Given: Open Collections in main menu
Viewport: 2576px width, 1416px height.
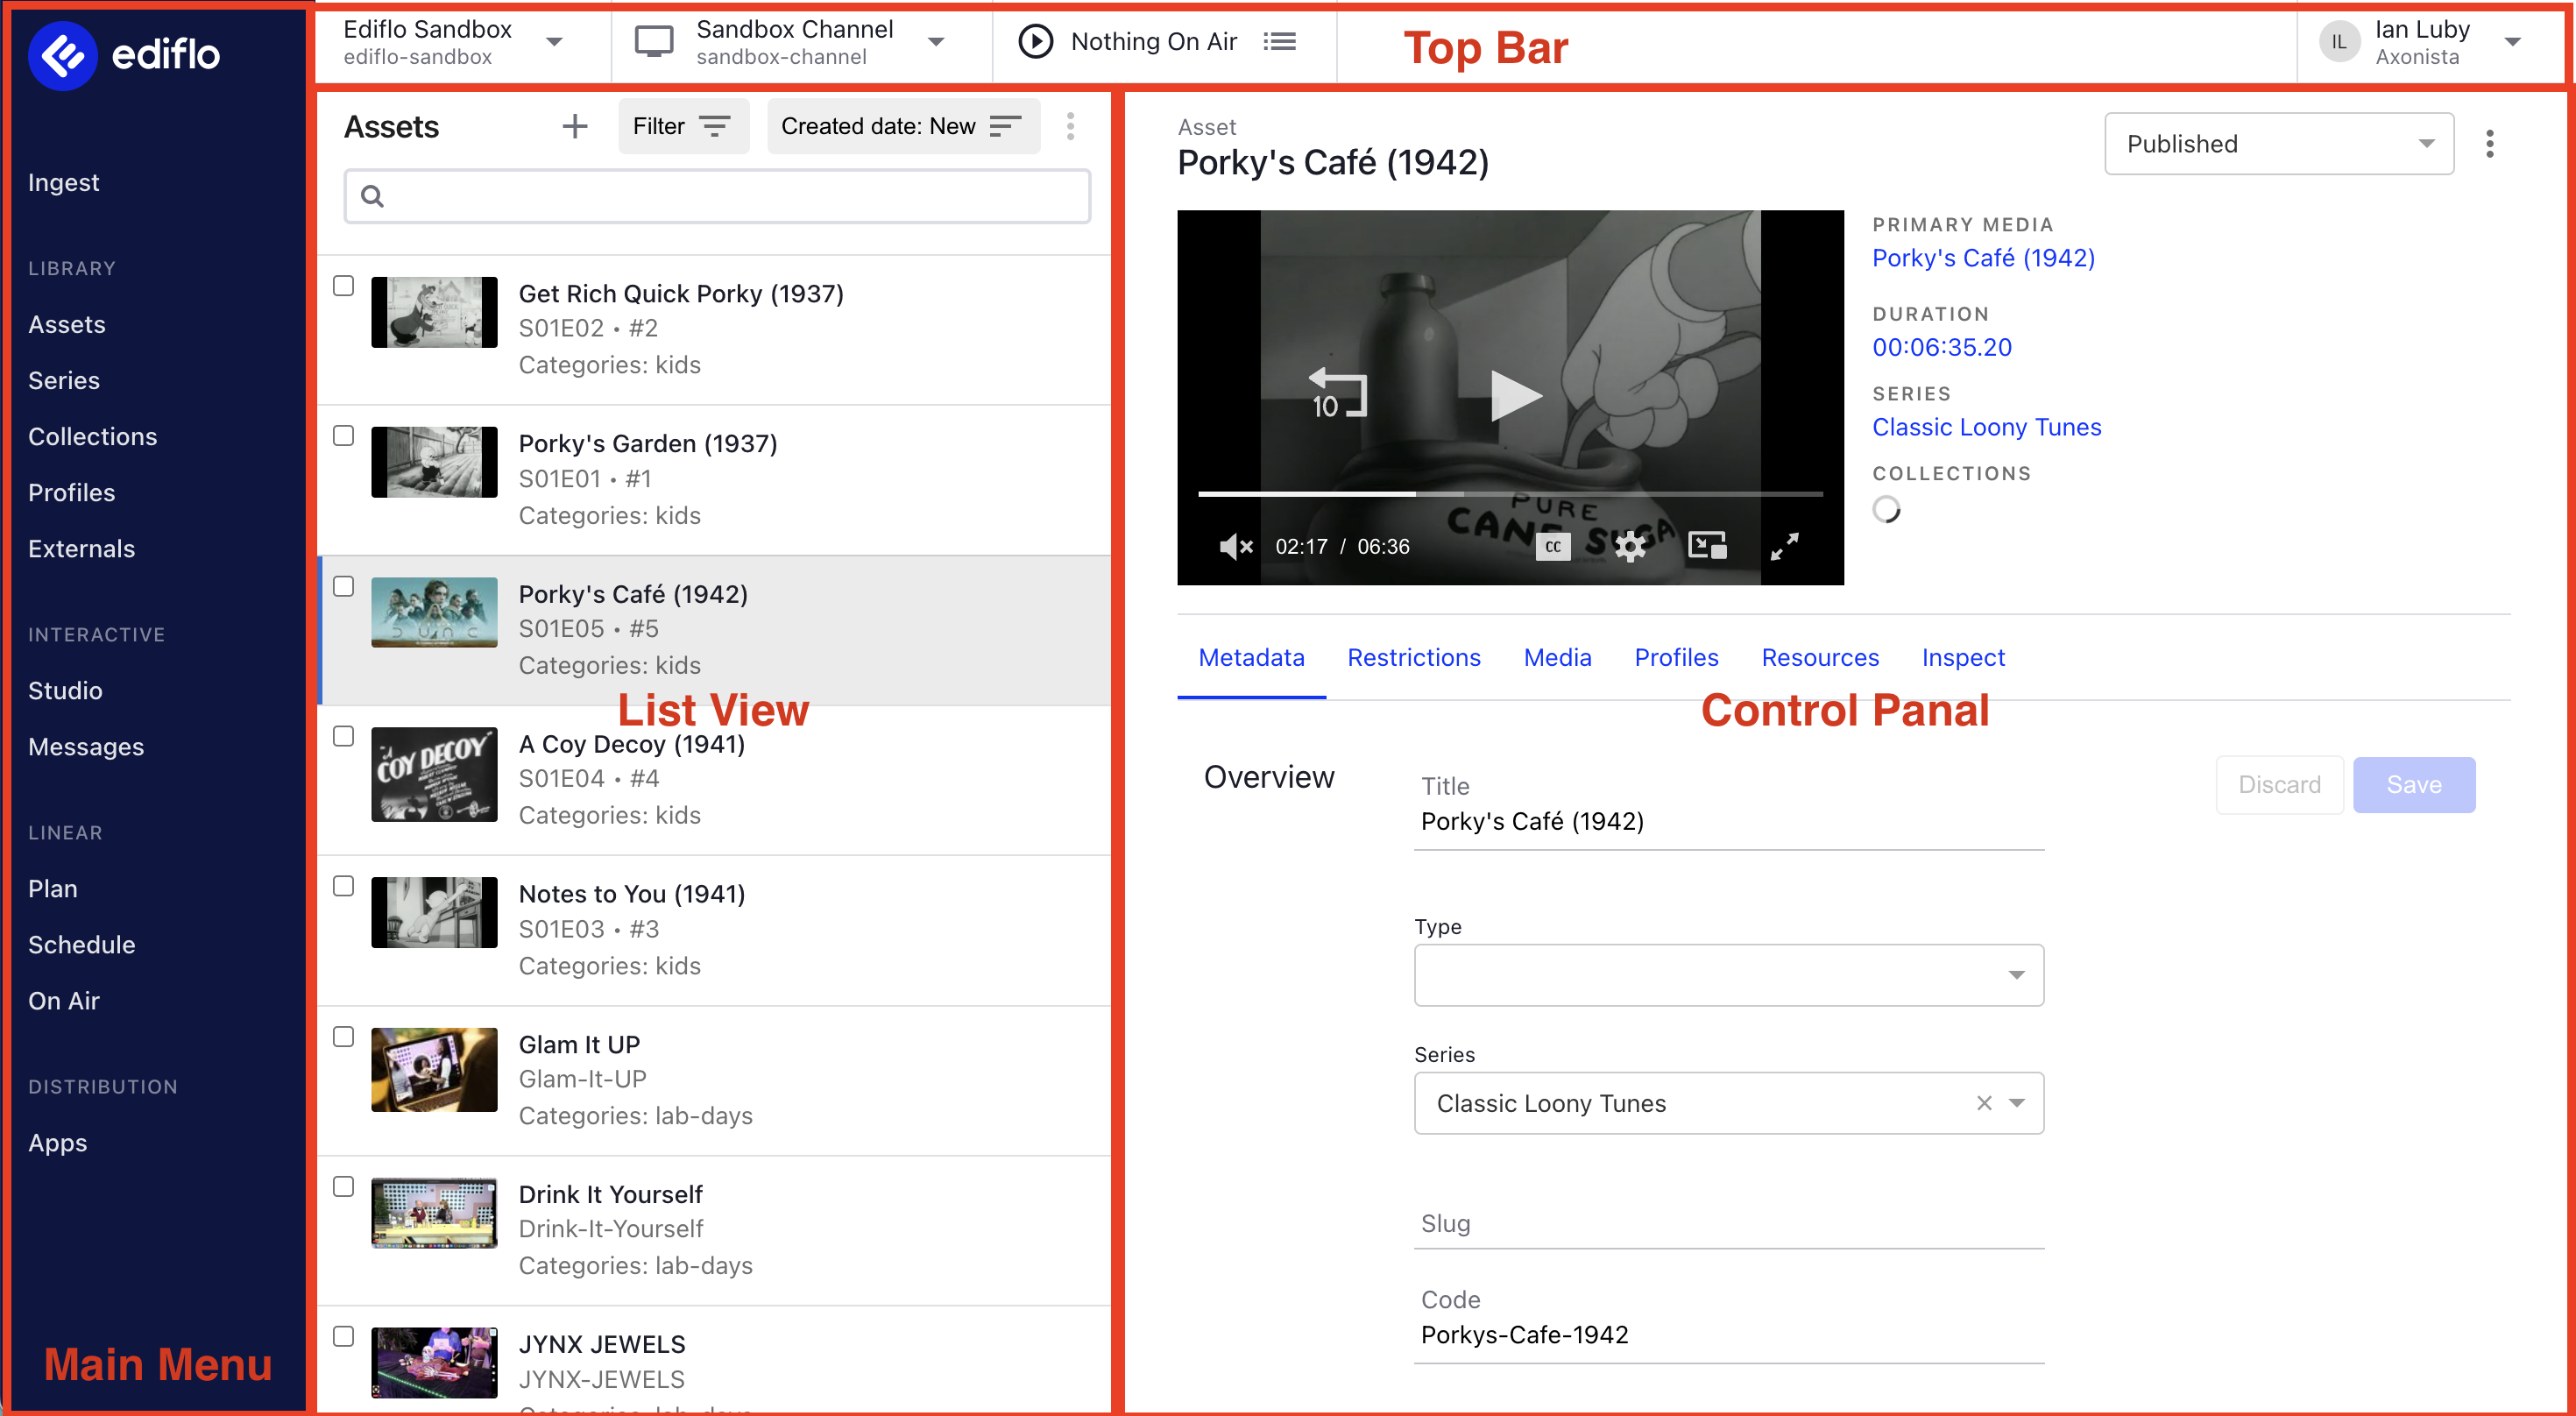Looking at the screenshot, I should pos(92,436).
